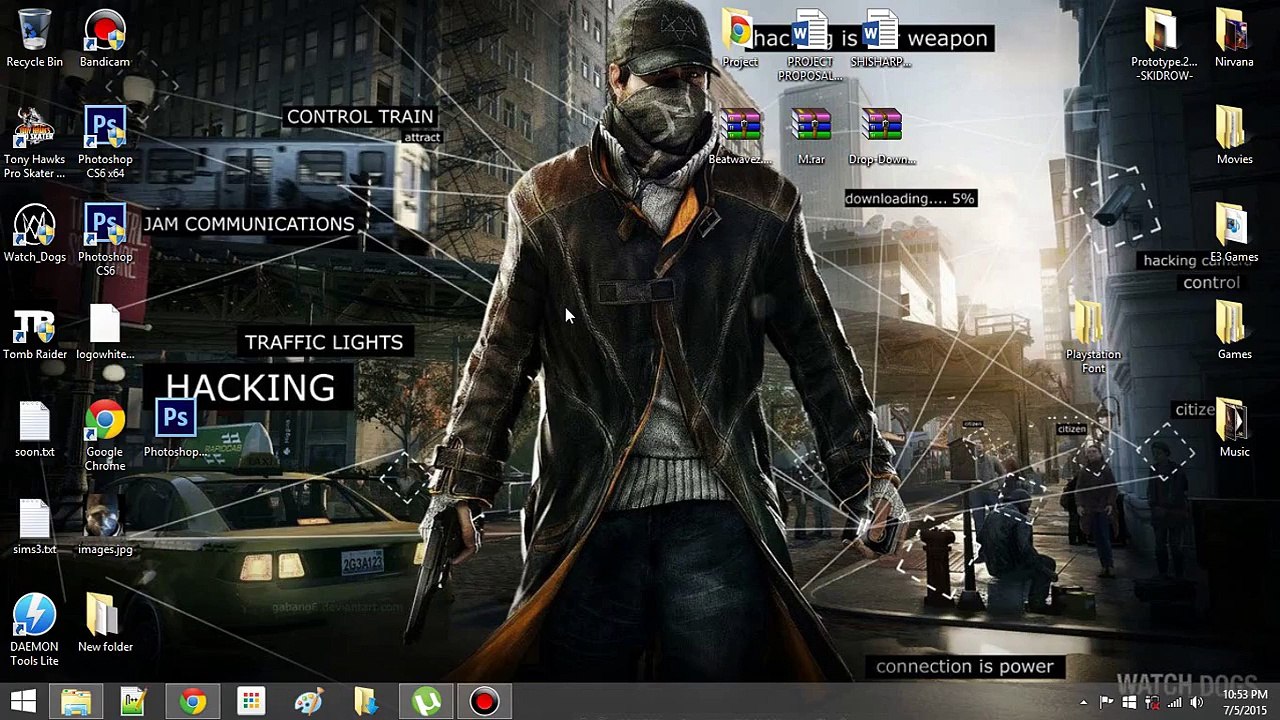Select the Project Chrome folder icon

point(740,40)
